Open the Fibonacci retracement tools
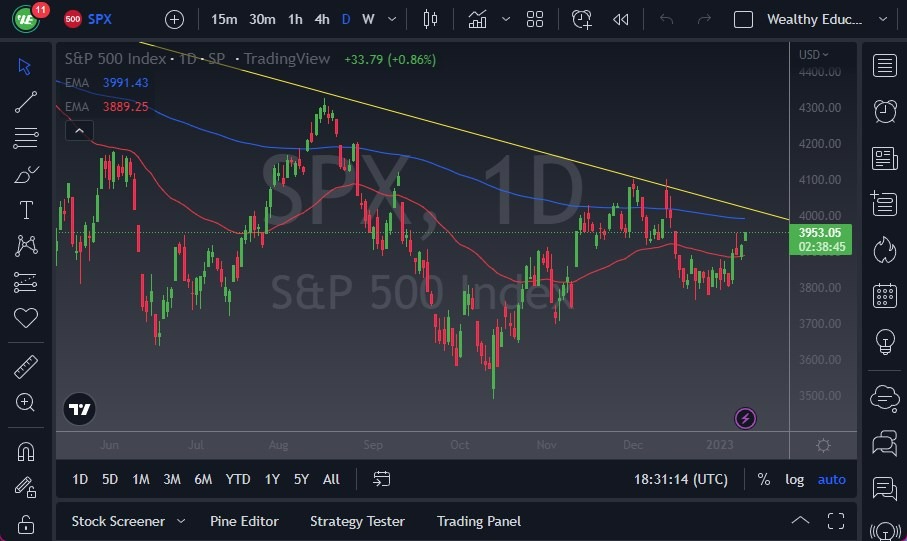The height and width of the screenshot is (541, 907). click(25, 138)
